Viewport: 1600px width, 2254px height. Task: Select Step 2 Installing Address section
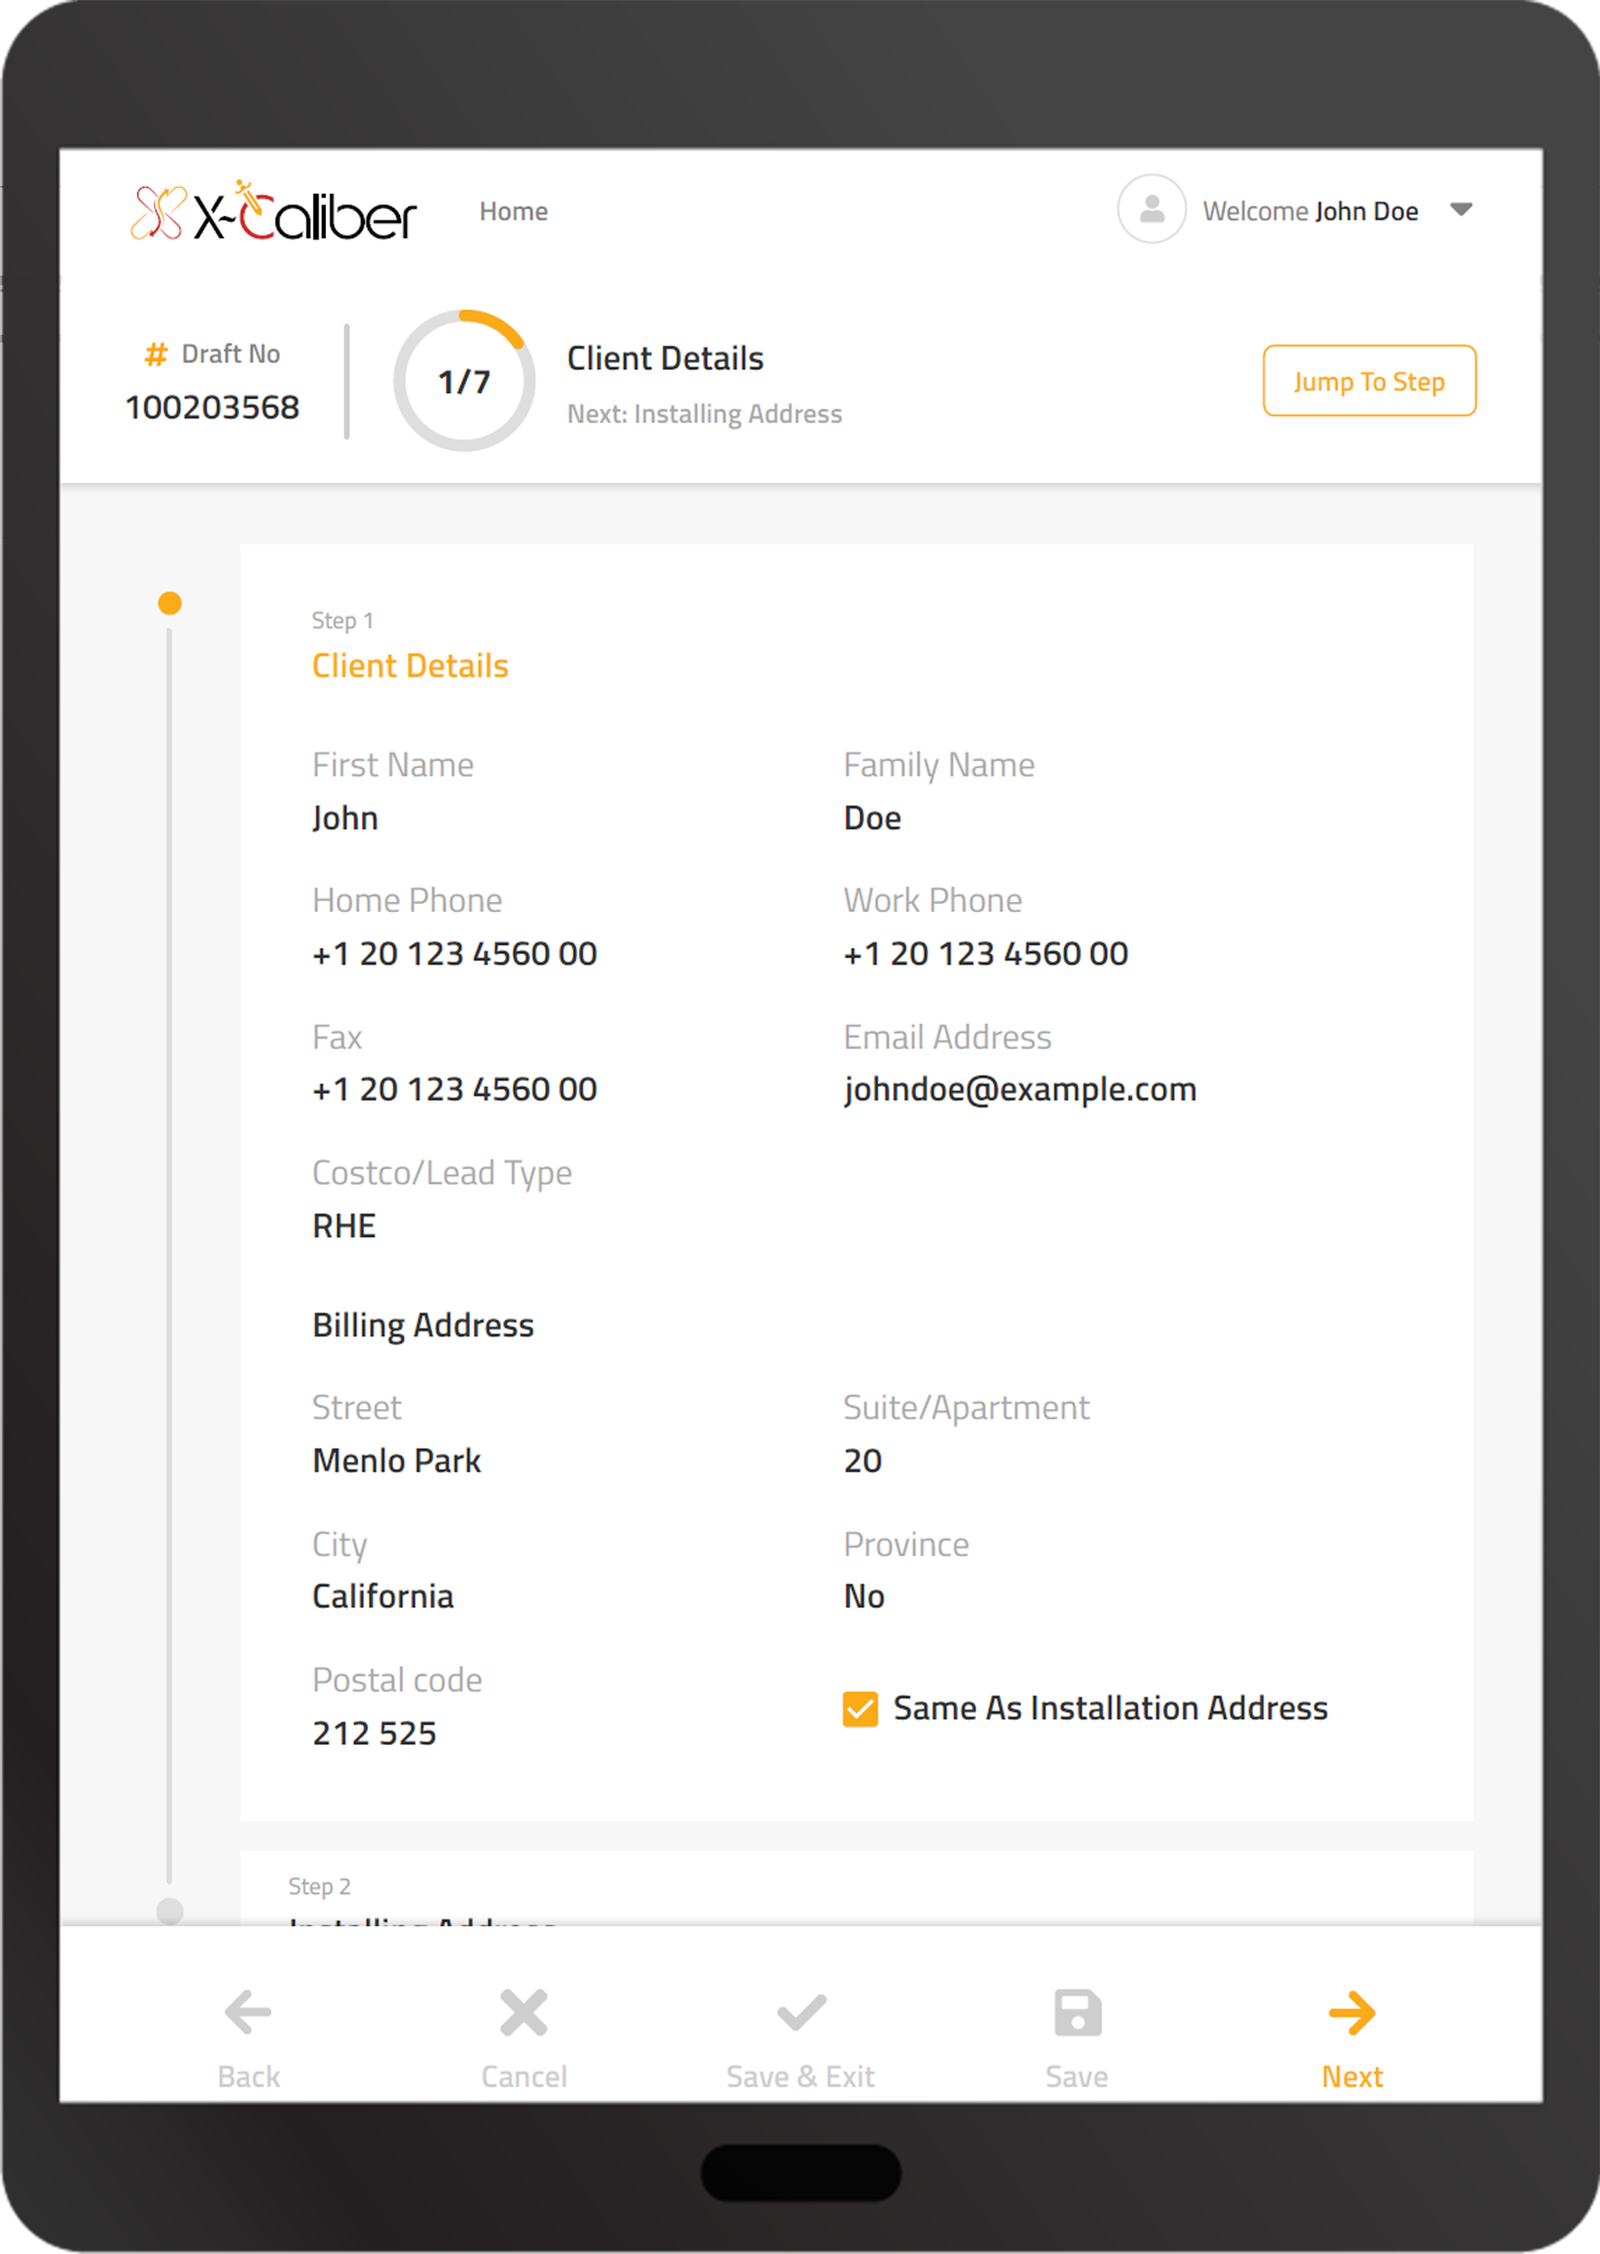tap(420, 1905)
